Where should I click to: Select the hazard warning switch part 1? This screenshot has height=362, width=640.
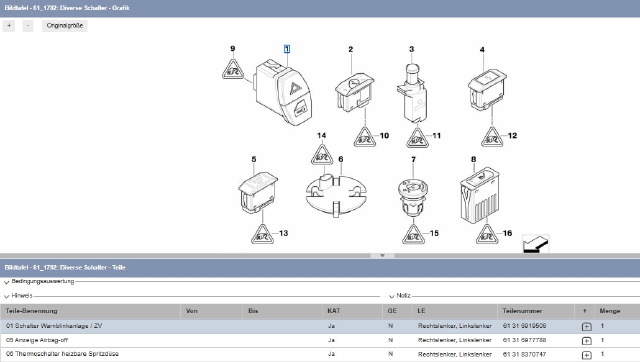point(283,92)
